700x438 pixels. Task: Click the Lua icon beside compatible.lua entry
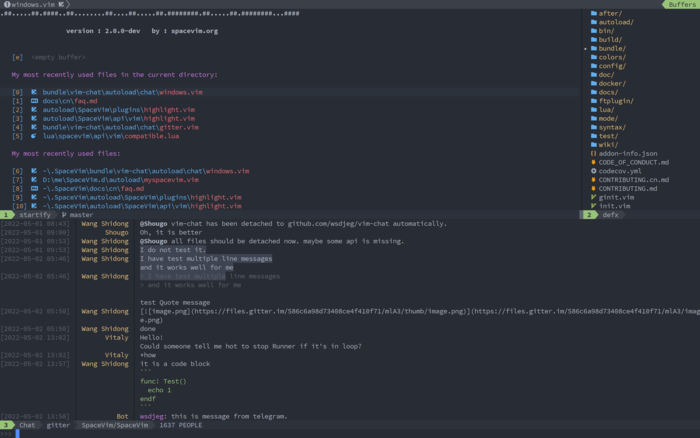(34, 136)
